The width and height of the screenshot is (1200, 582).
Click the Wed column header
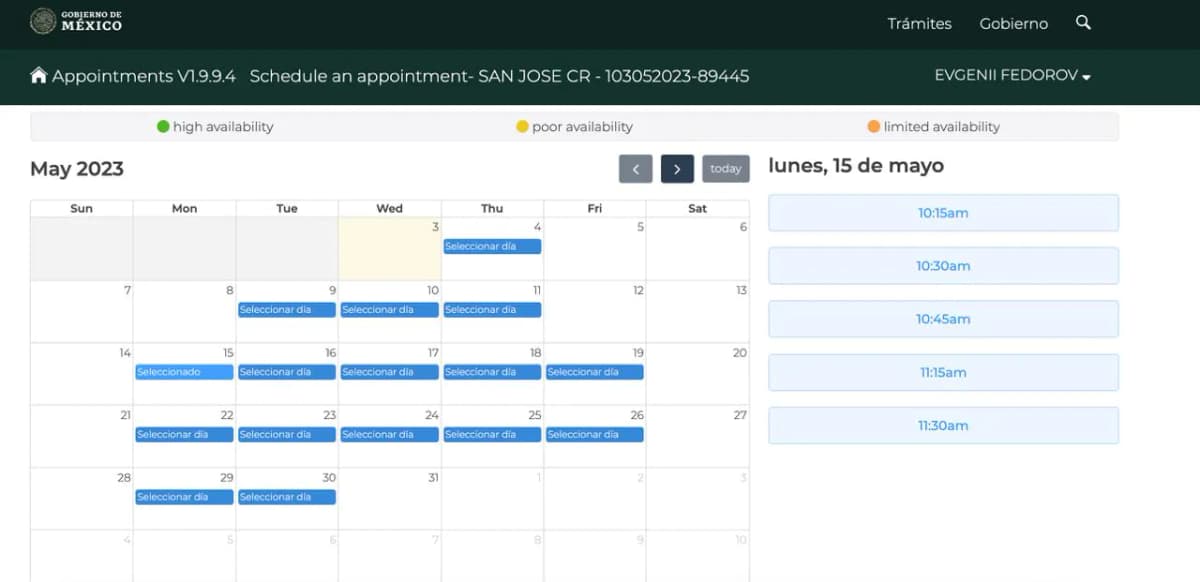(x=390, y=208)
